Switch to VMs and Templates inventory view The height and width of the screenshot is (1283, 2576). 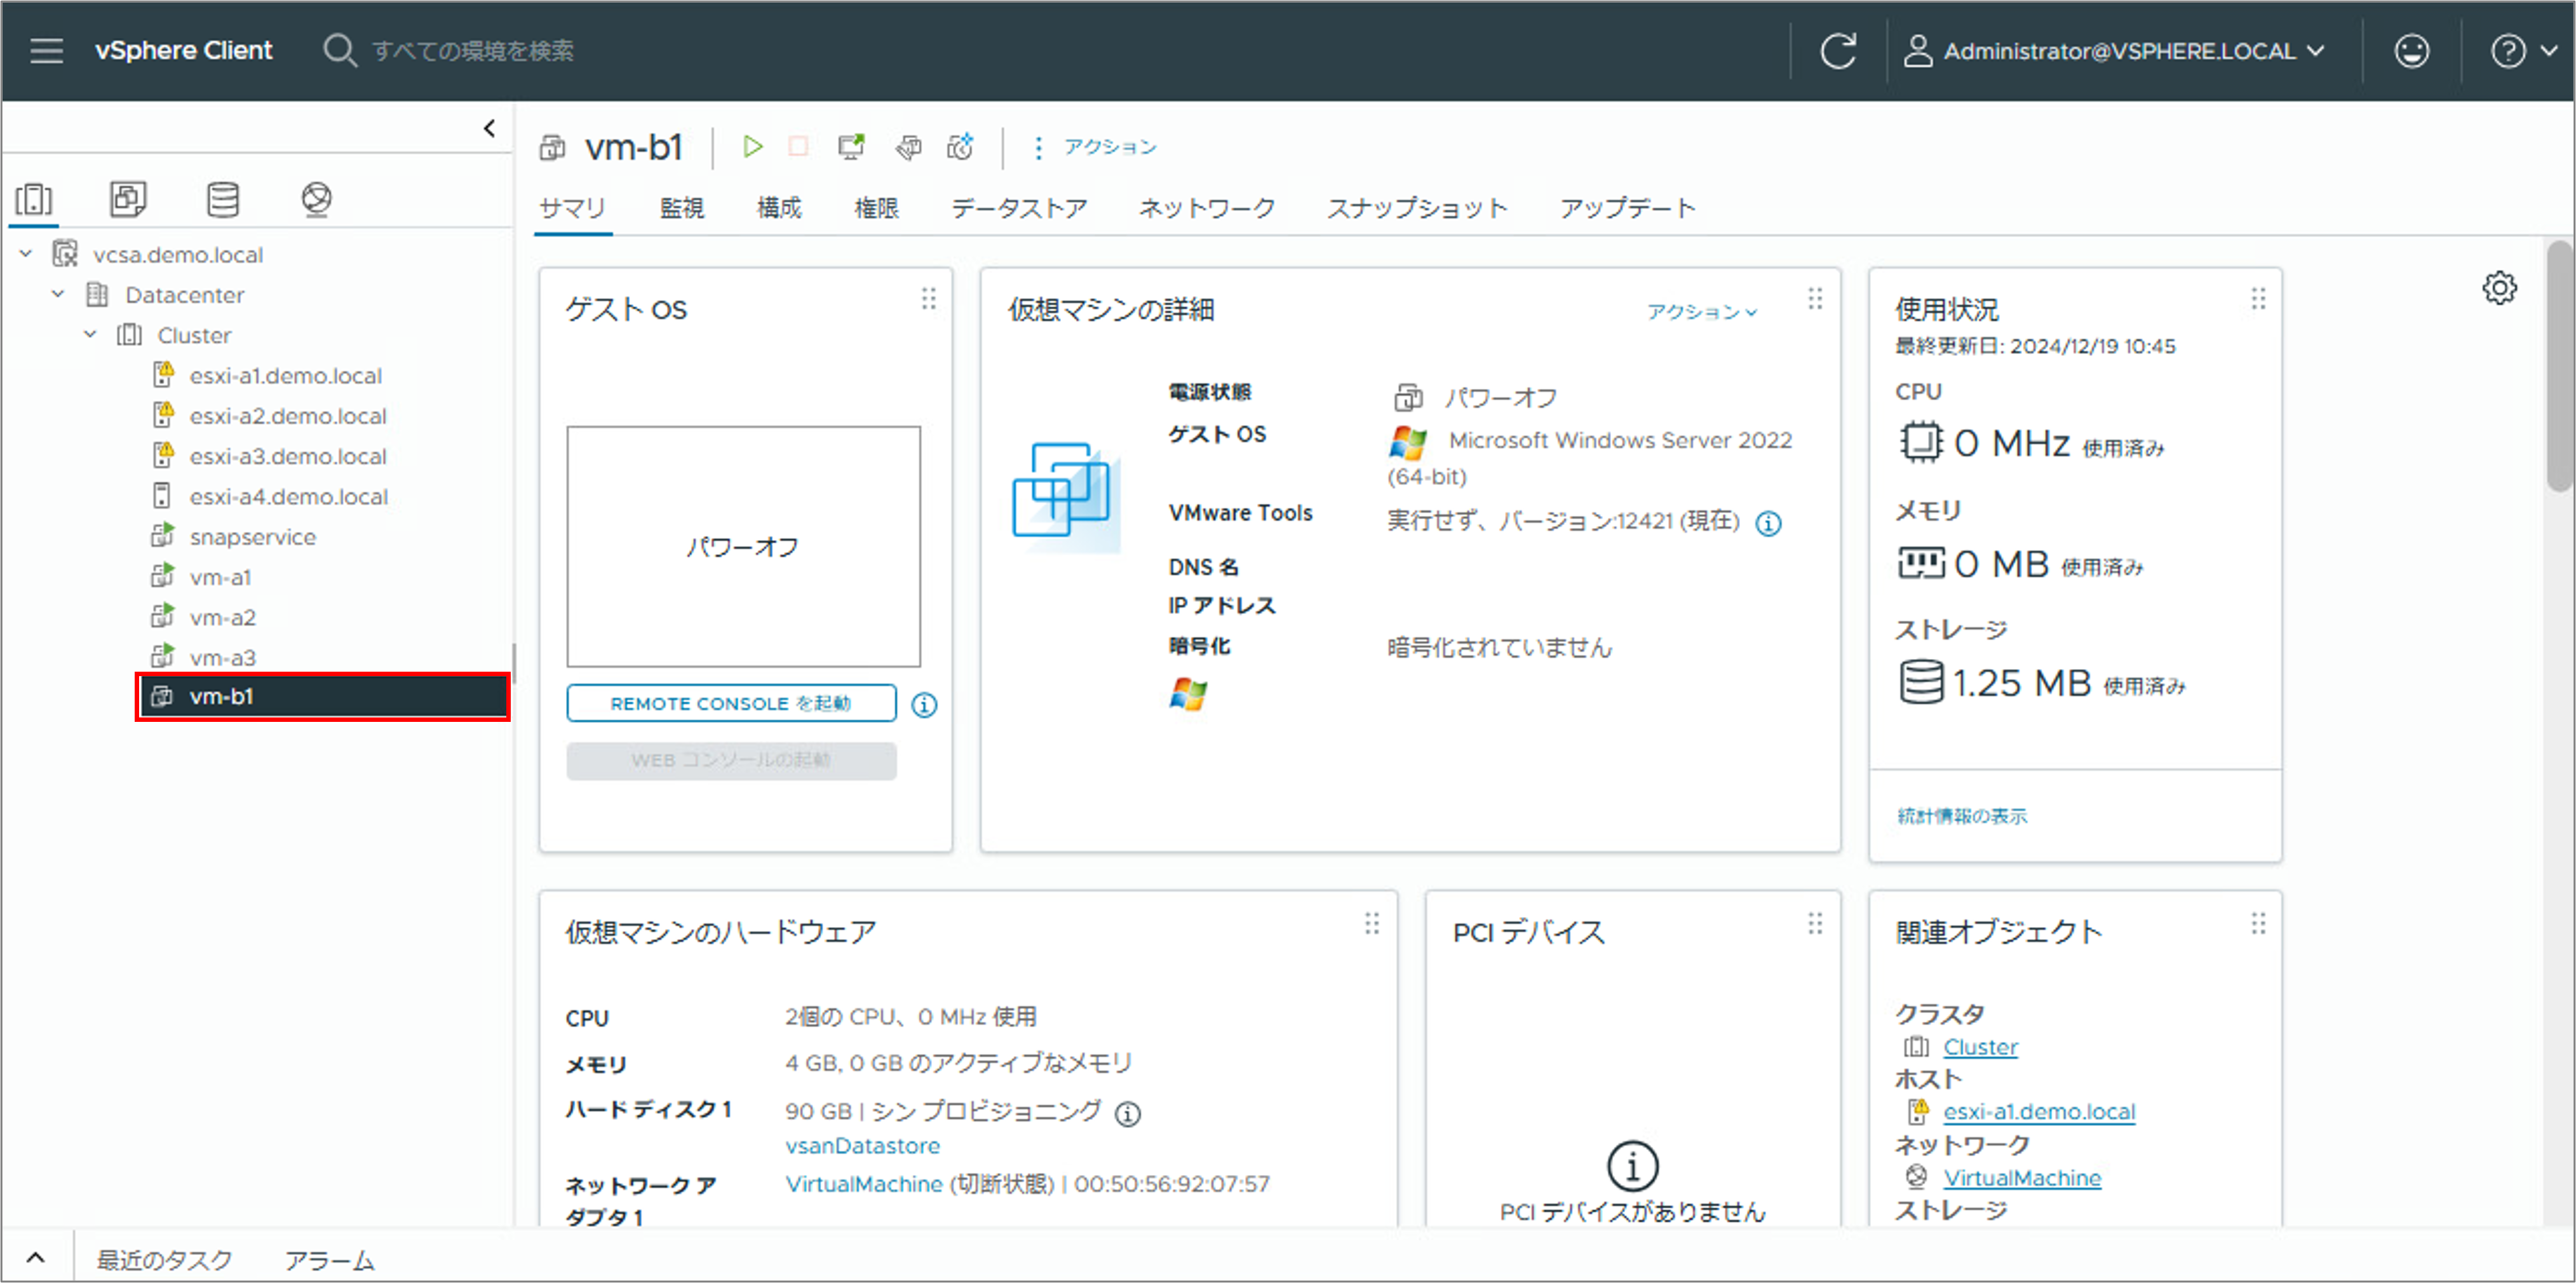coord(128,199)
